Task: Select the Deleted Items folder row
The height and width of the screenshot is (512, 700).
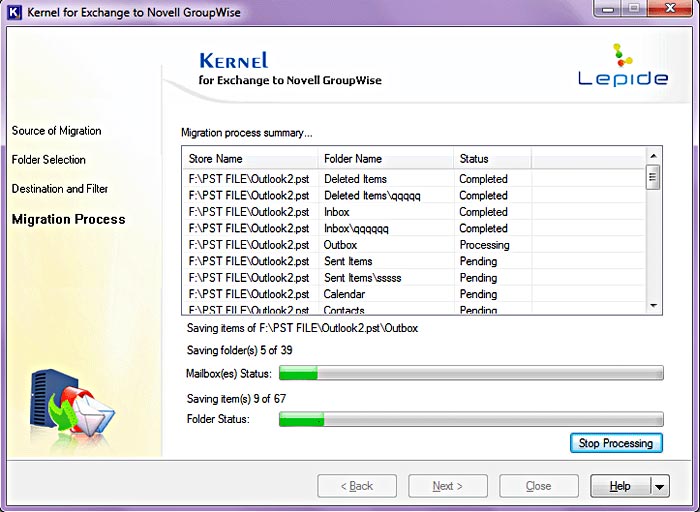Action: (x=414, y=179)
